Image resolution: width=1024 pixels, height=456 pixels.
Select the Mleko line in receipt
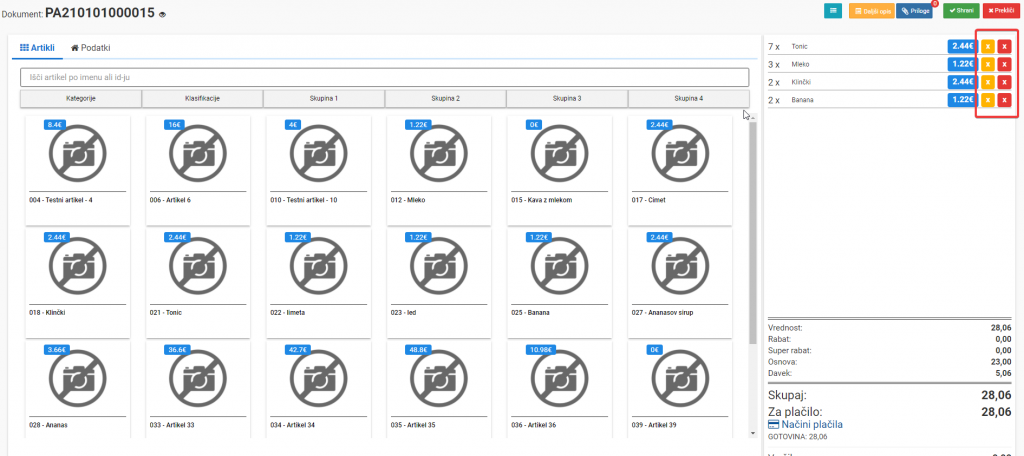(891, 64)
